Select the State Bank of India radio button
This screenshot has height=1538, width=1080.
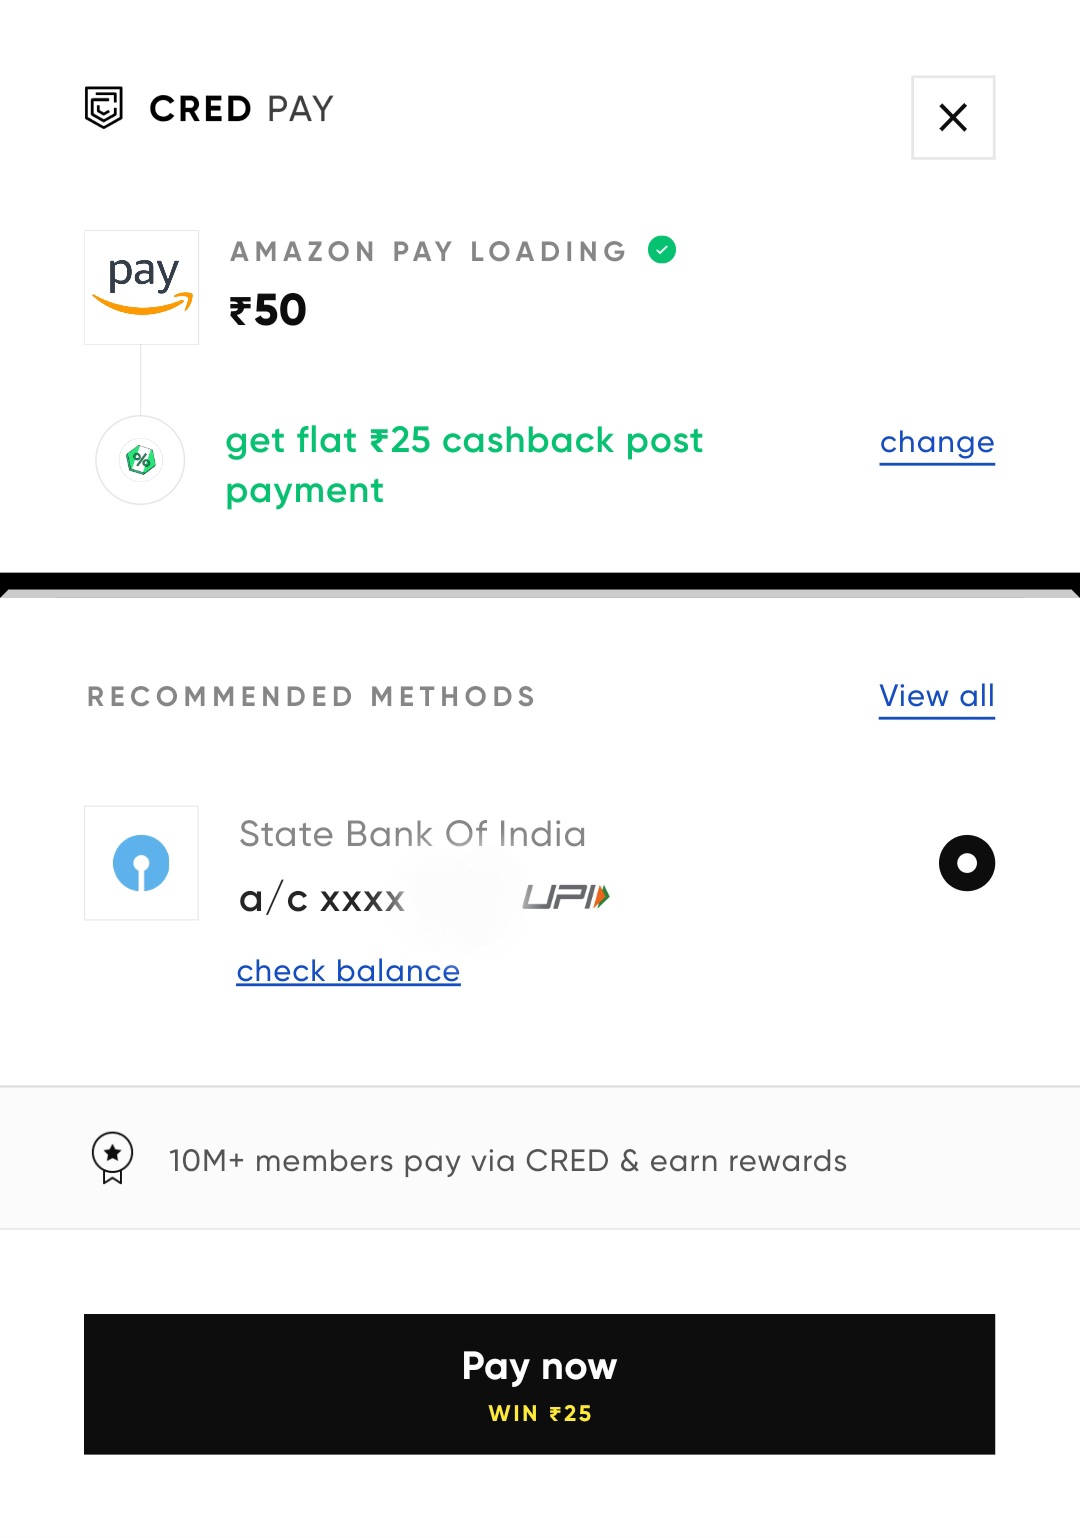pyautogui.click(x=966, y=863)
